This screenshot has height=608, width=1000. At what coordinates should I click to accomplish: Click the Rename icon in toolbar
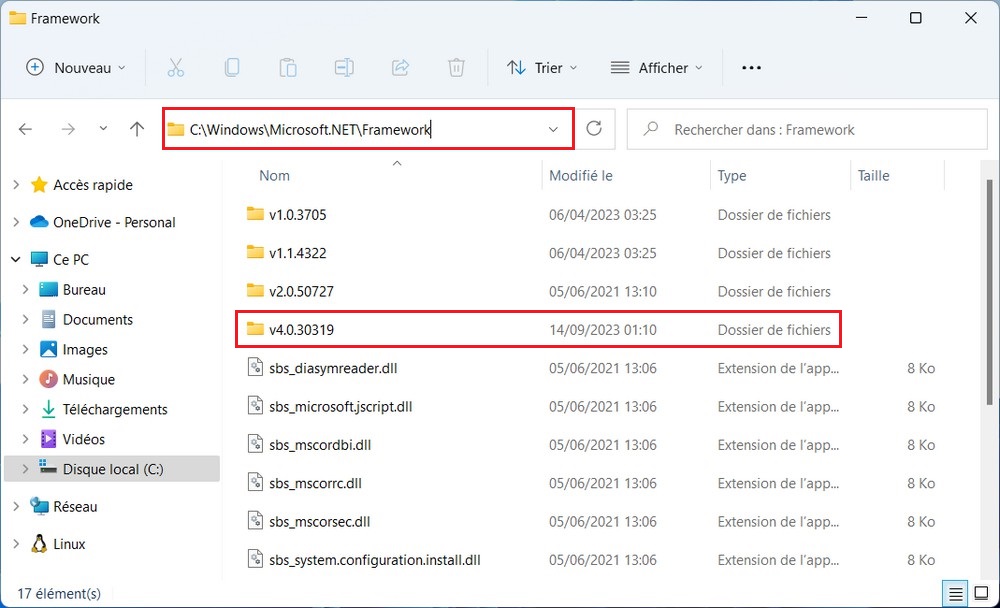tap(344, 68)
